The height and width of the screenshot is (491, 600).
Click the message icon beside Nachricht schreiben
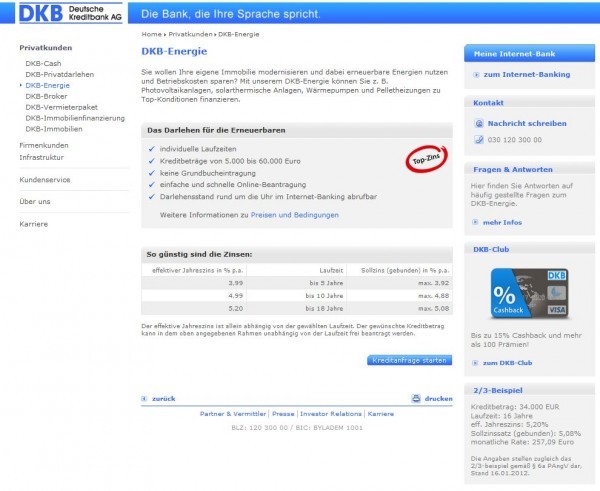click(479, 124)
